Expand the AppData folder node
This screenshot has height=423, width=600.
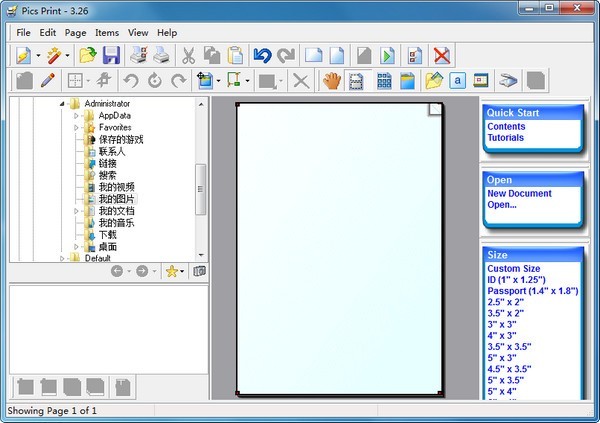tap(76, 116)
